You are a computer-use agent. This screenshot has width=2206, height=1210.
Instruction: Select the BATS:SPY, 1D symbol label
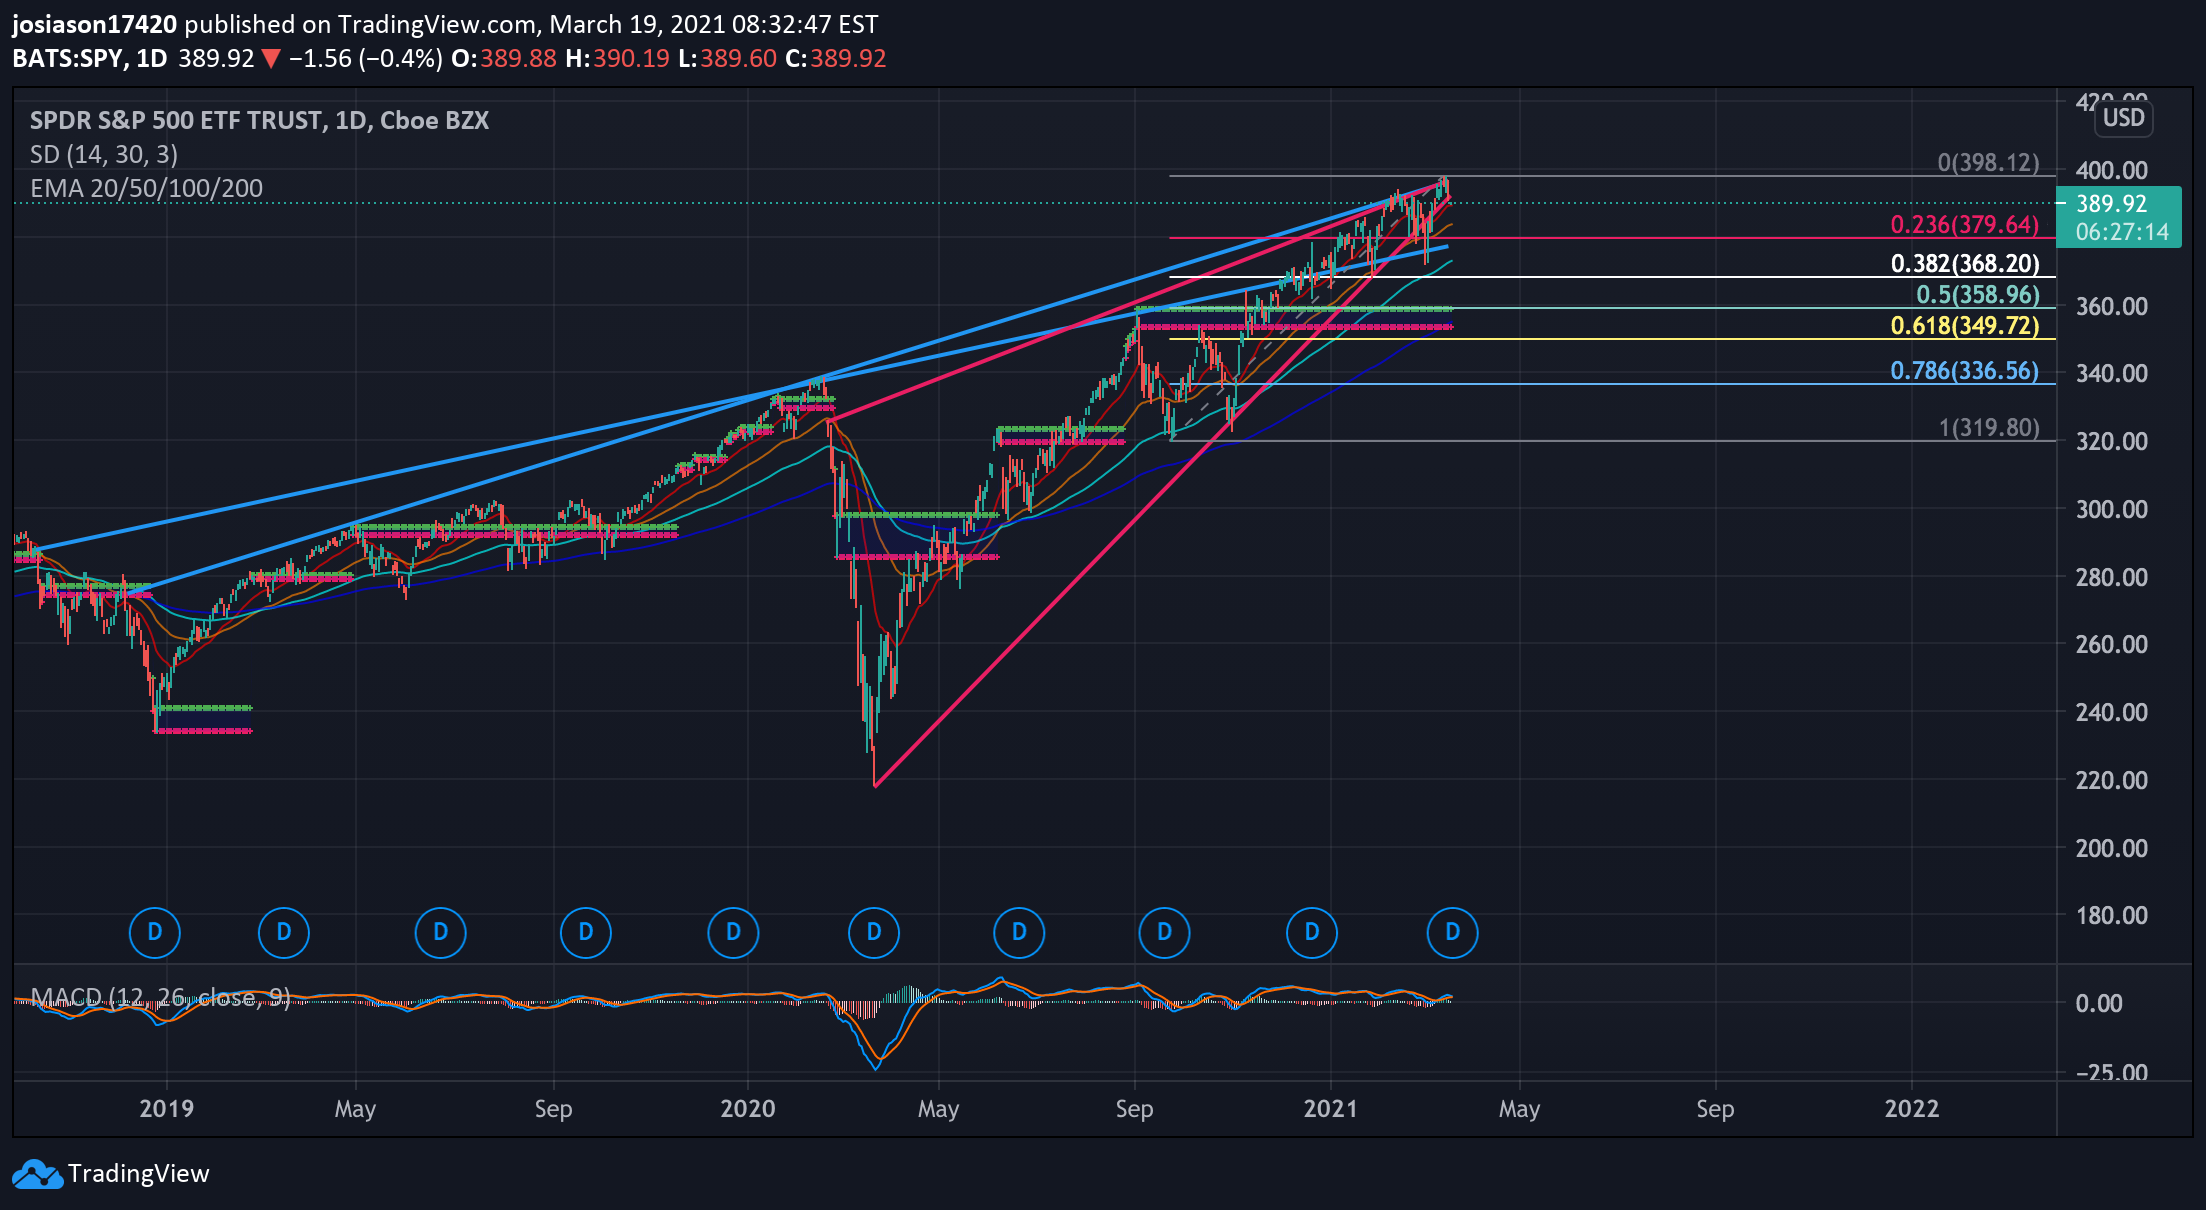point(90,59)
